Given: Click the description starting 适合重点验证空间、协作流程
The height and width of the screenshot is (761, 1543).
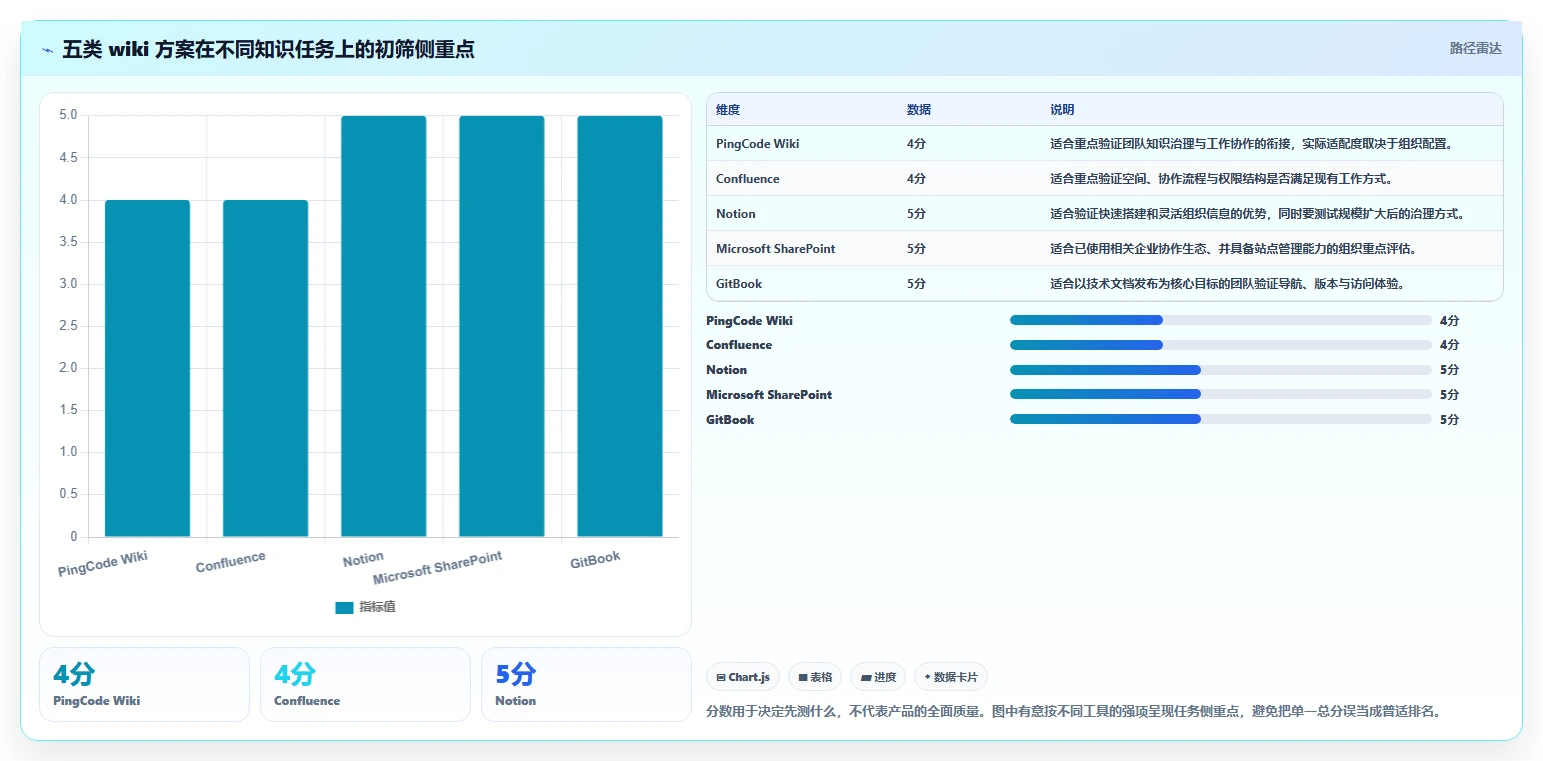Looking at the screenshot, I should click(x=1221, y=179).
